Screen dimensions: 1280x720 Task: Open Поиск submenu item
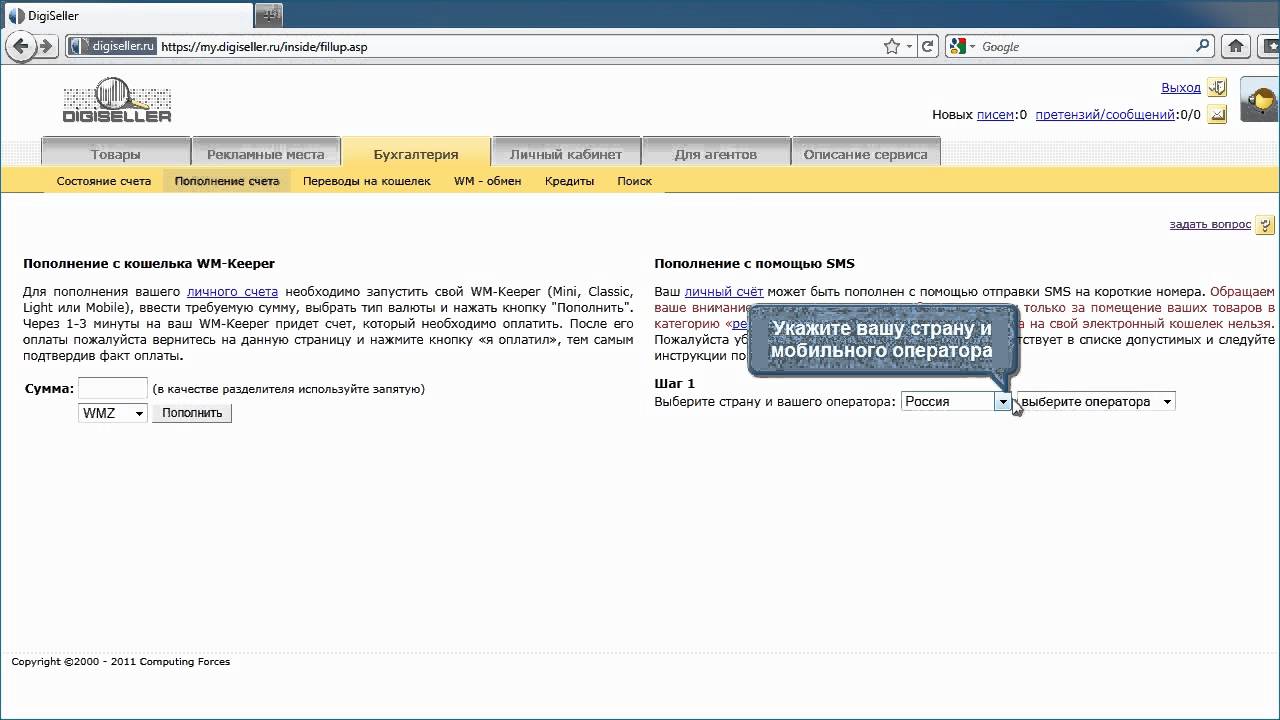(635, 181)
